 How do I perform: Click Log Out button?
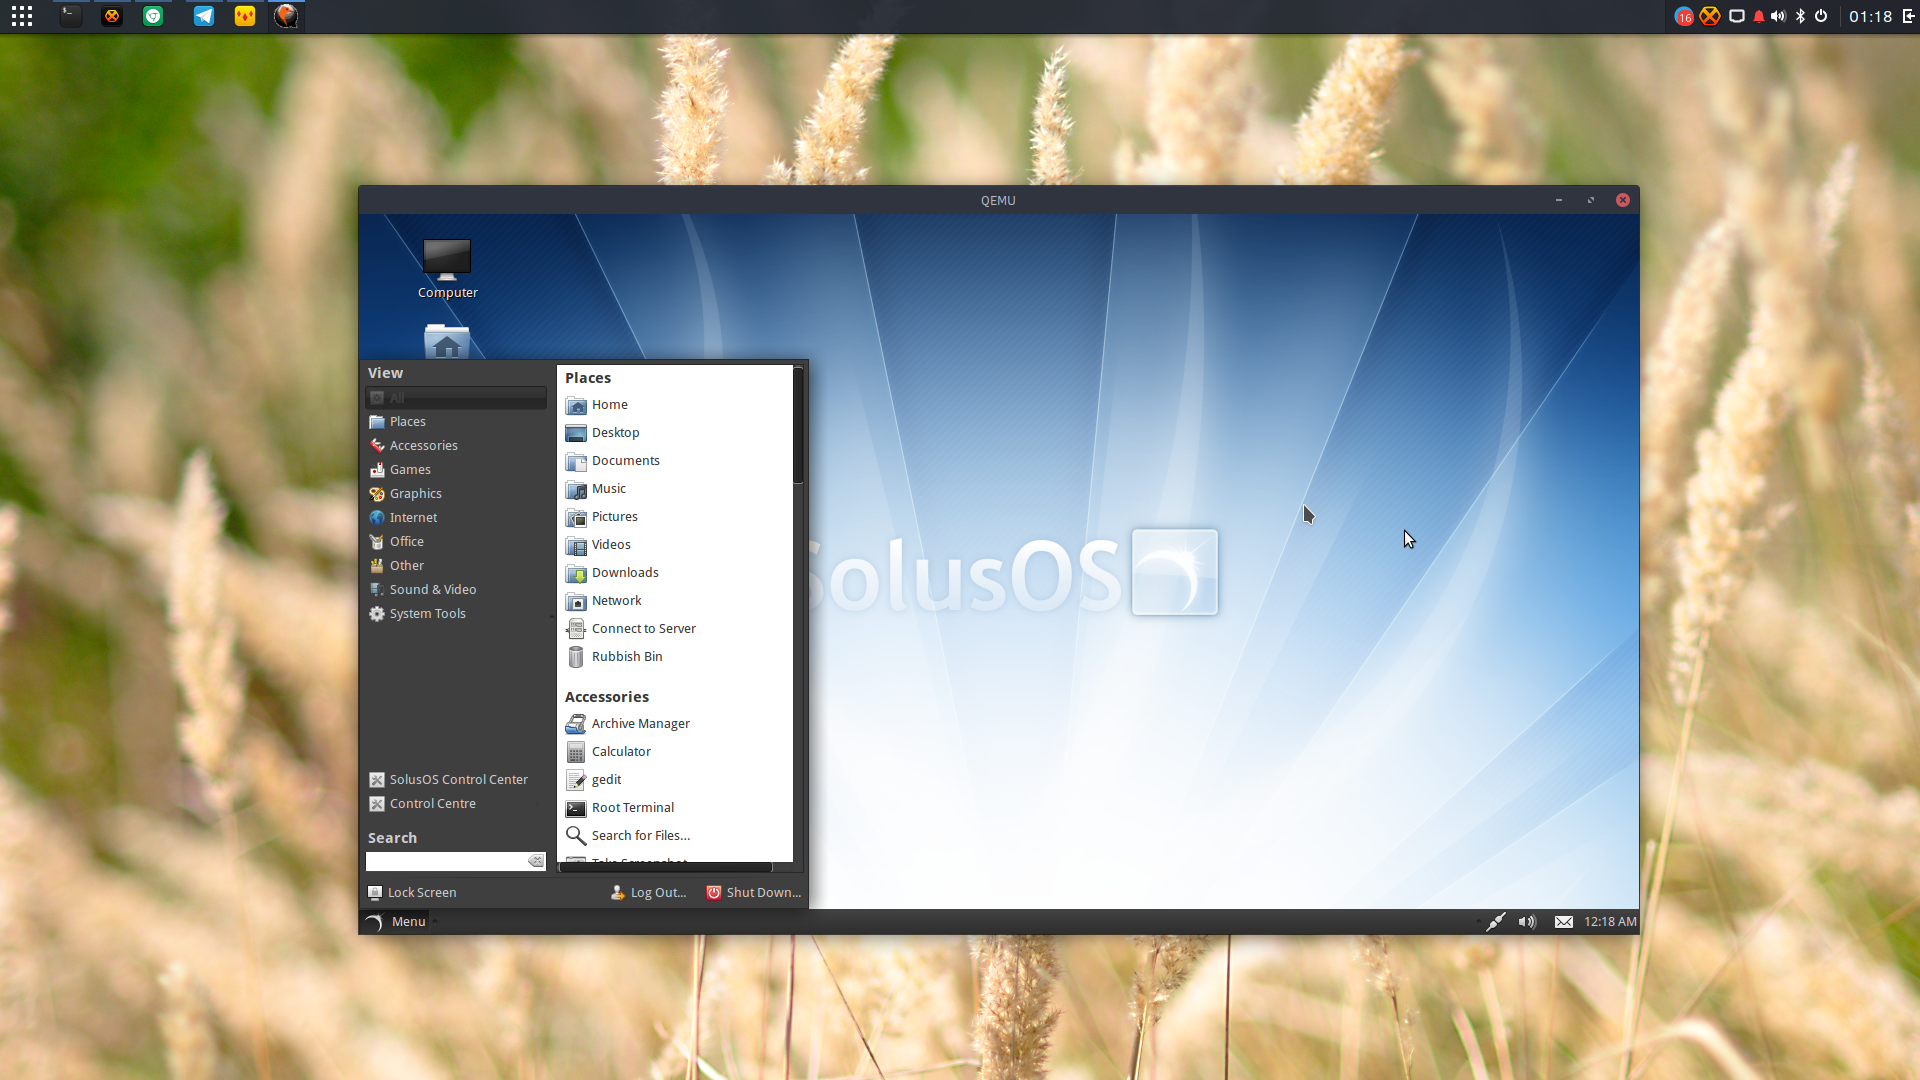click(x=648, y=893)
